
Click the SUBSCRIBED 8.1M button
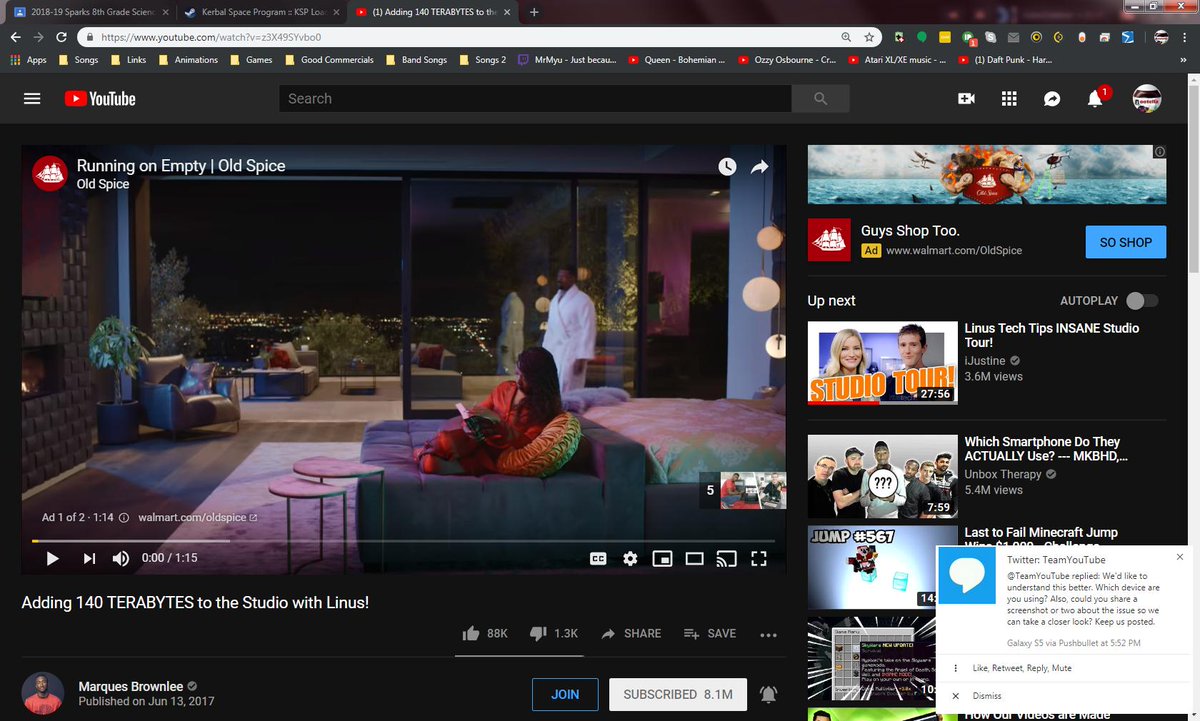678,694
